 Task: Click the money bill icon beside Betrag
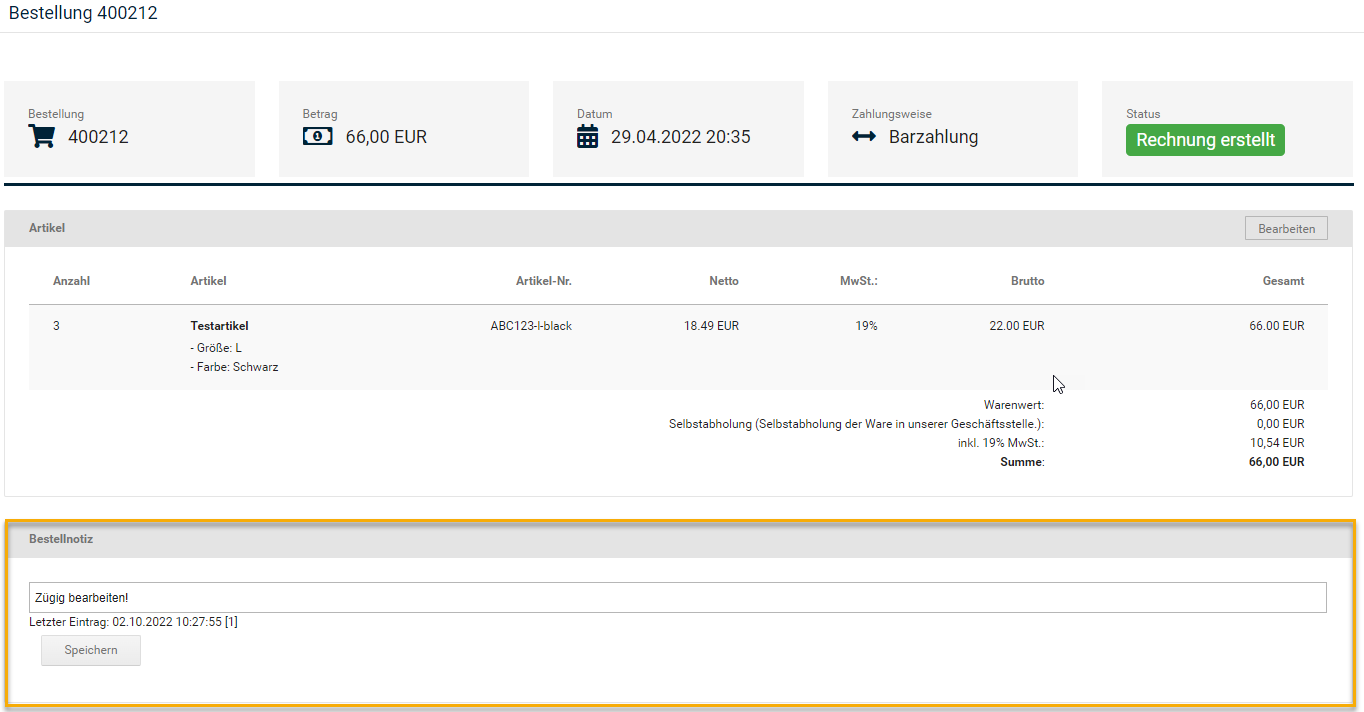[x=317, y=137]
